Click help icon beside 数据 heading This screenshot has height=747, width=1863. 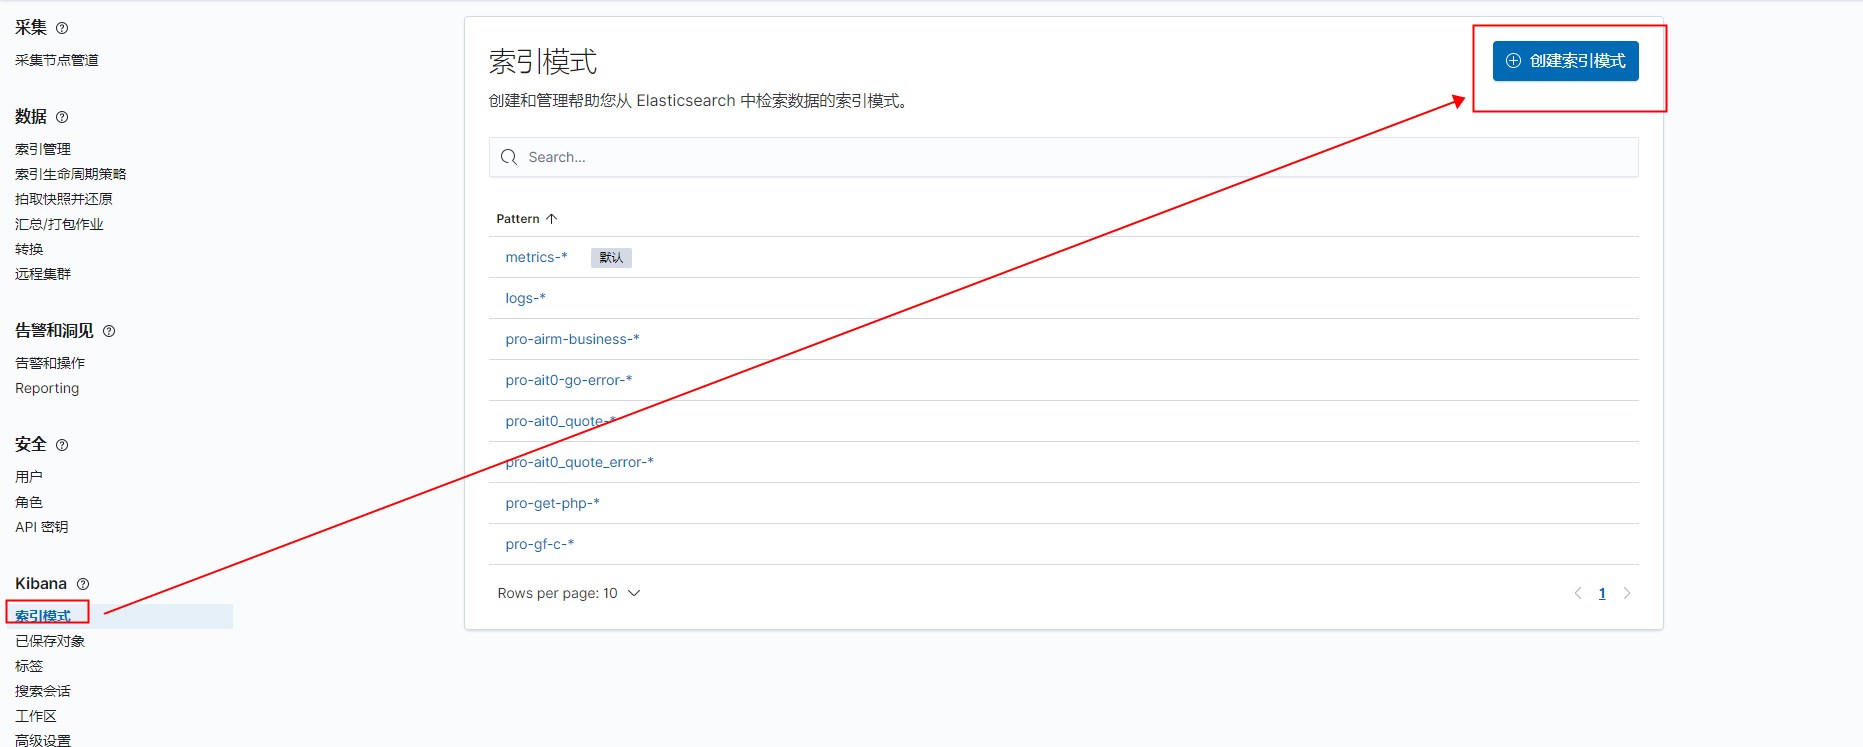[x=62, y=117]
